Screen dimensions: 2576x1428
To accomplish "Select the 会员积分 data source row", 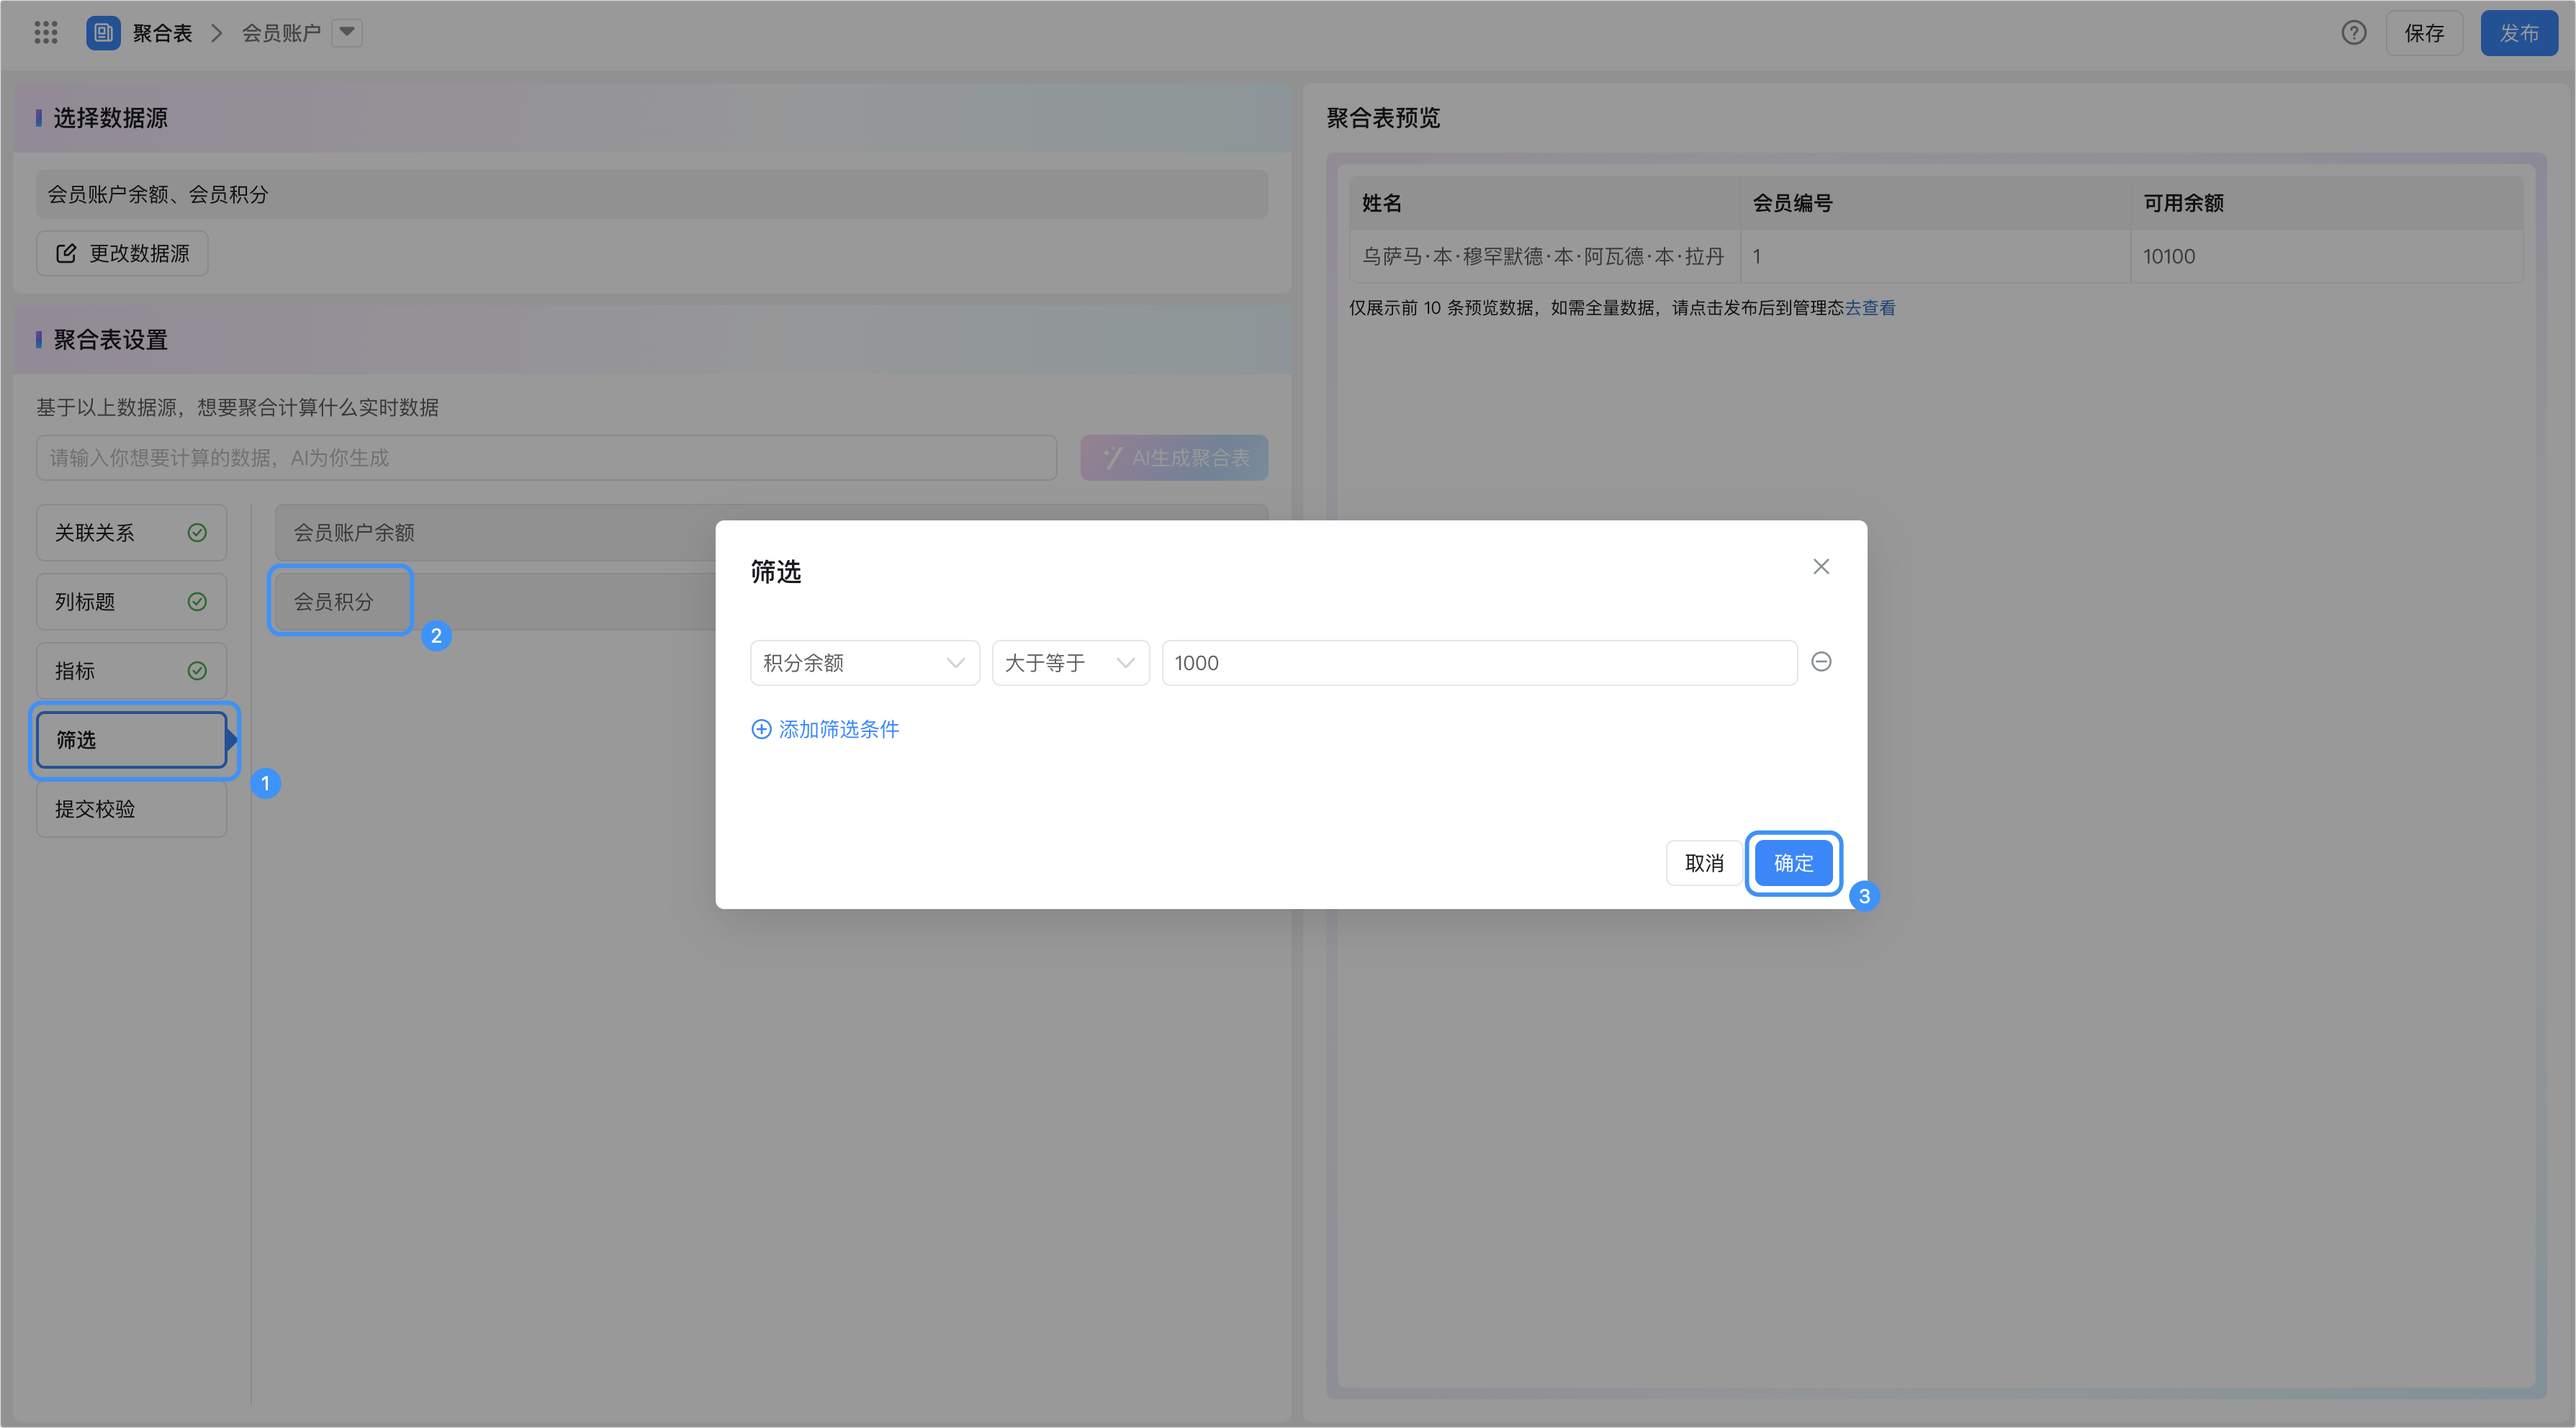I will [x=771, y=602].
